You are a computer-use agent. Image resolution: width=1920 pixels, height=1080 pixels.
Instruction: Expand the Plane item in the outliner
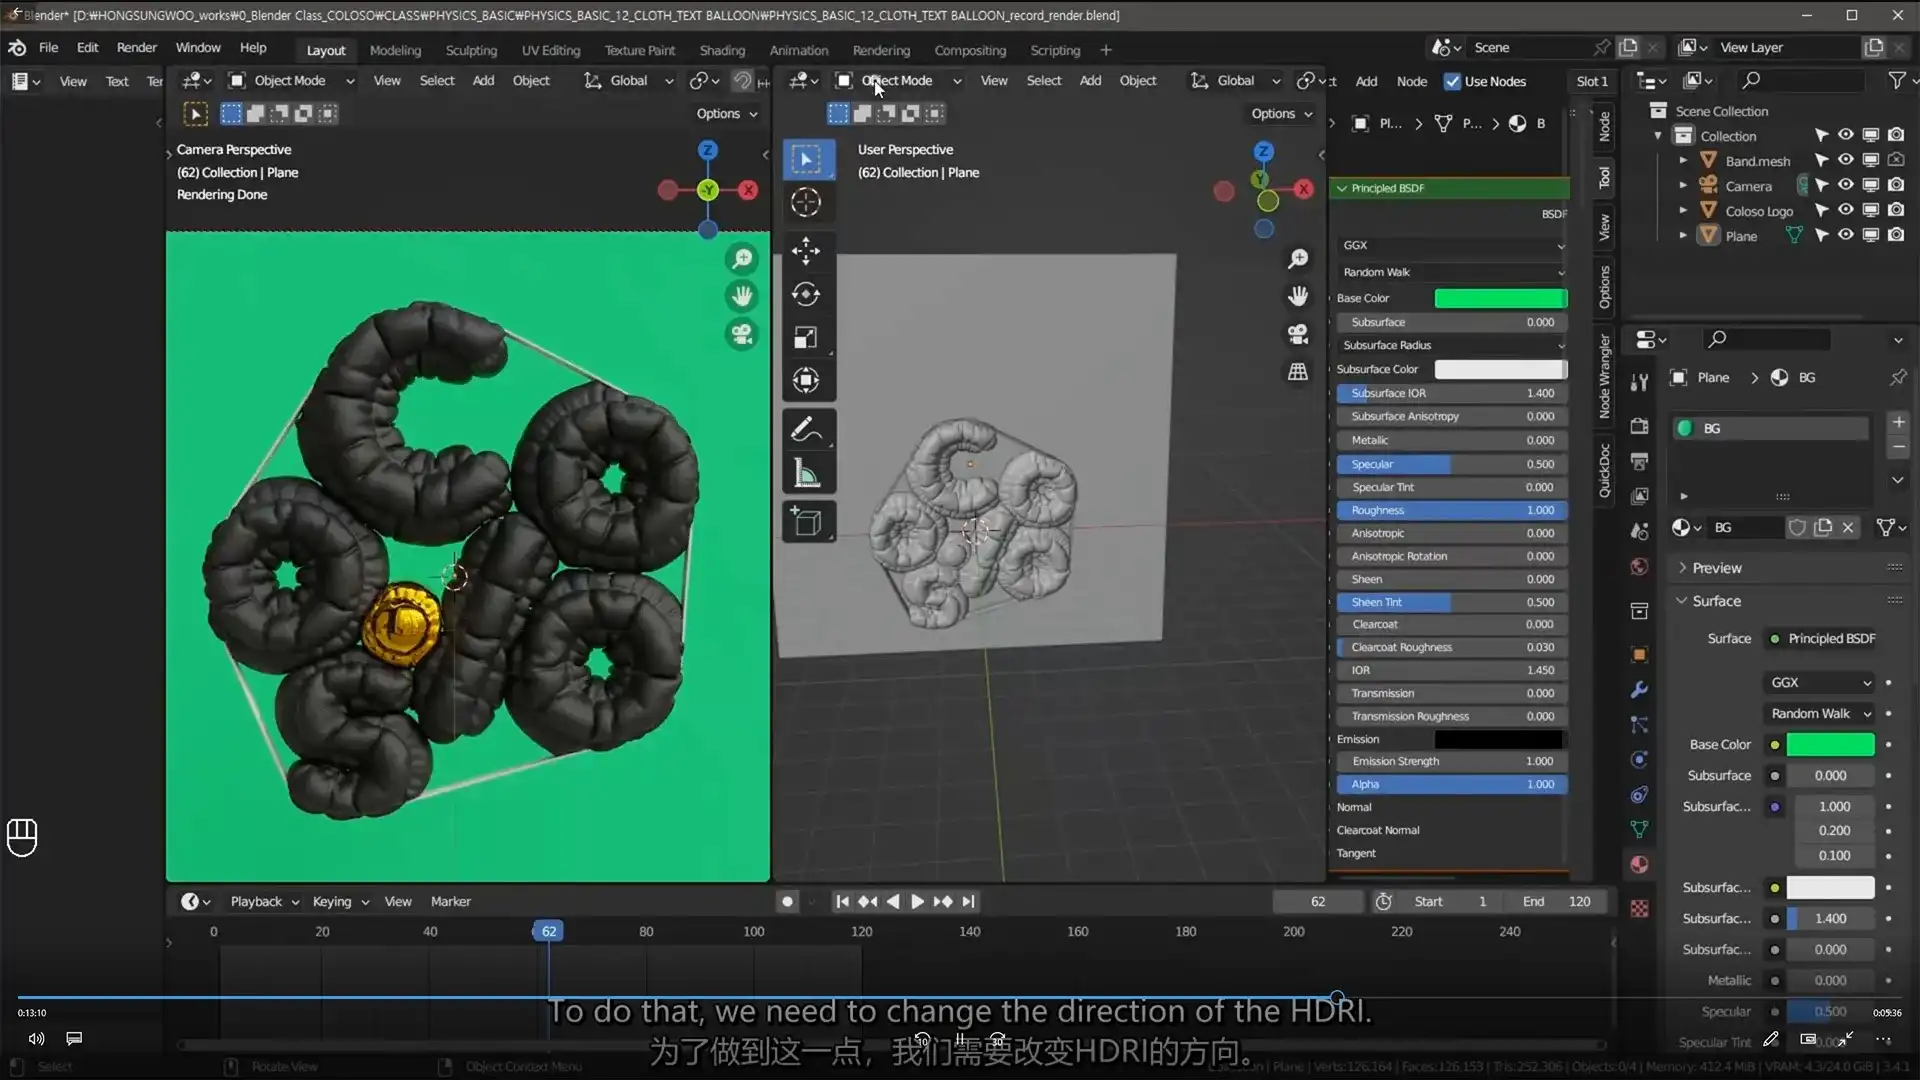coord(1684,235)
